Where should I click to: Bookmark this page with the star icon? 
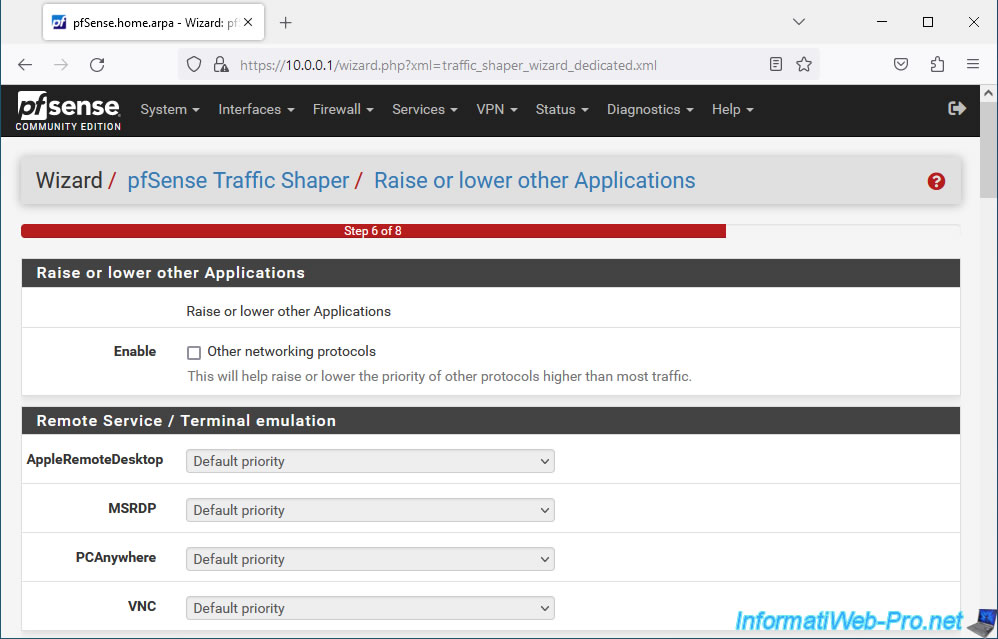tap(804, 64)
